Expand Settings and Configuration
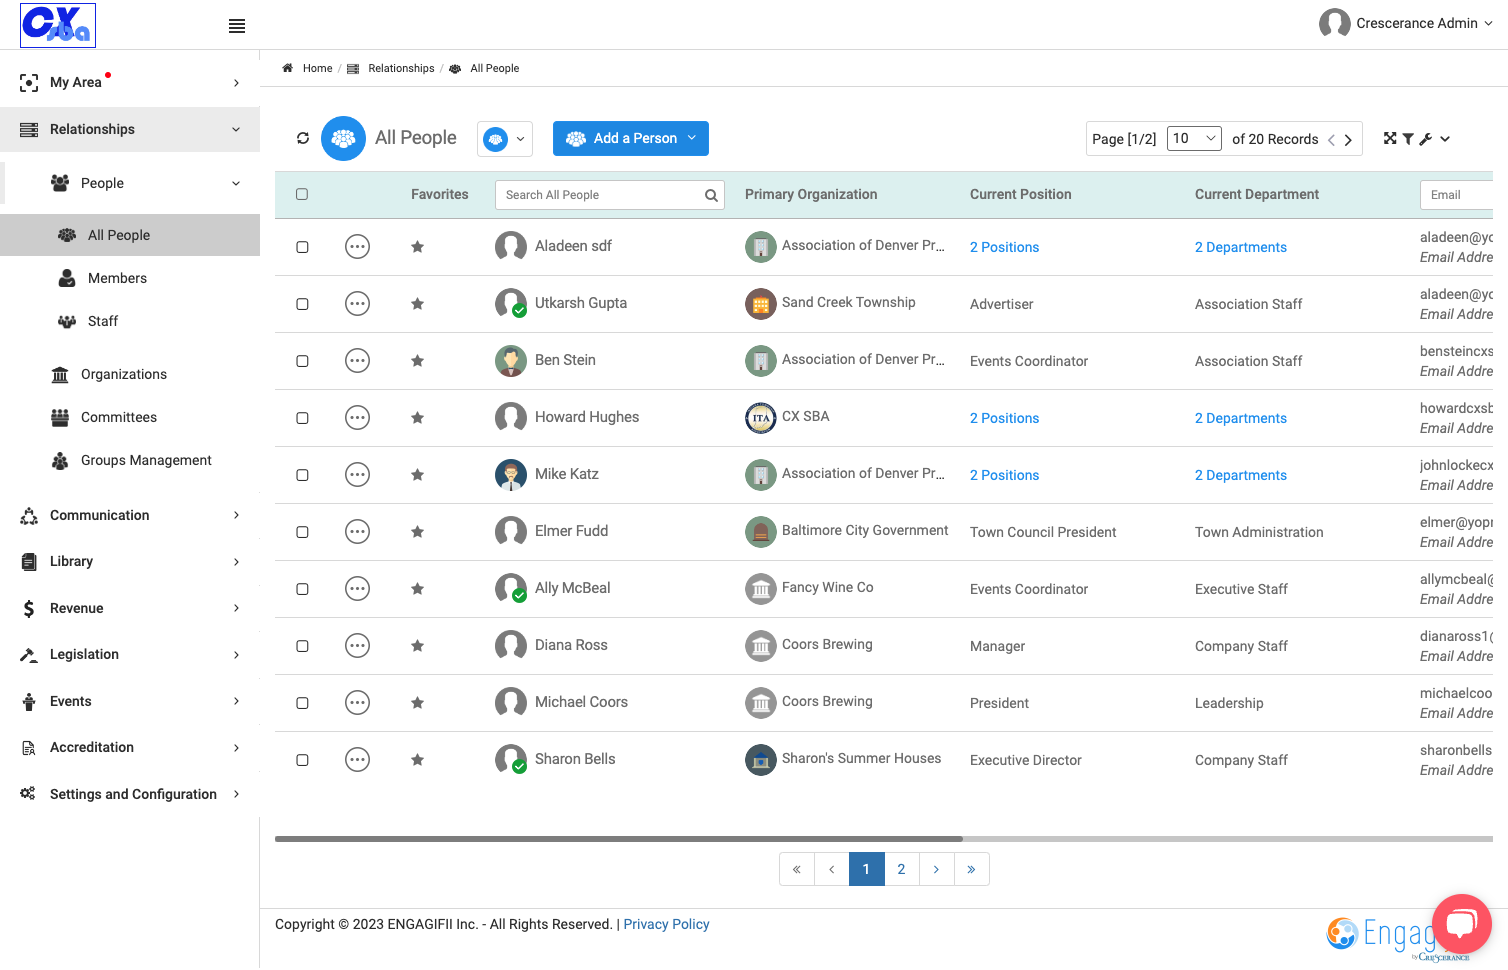 pos(130,794)
